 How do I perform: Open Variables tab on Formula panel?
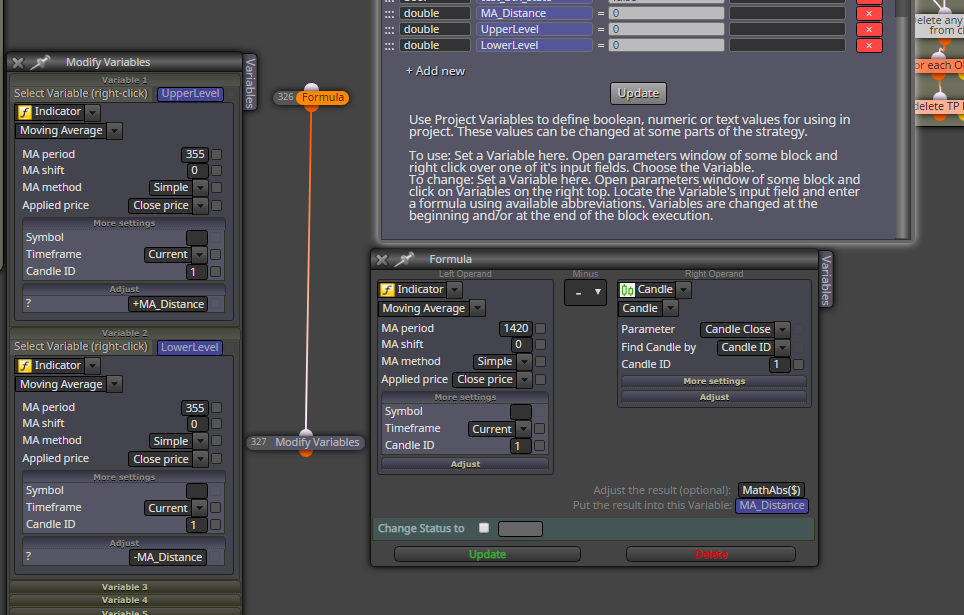click(826, 279)
